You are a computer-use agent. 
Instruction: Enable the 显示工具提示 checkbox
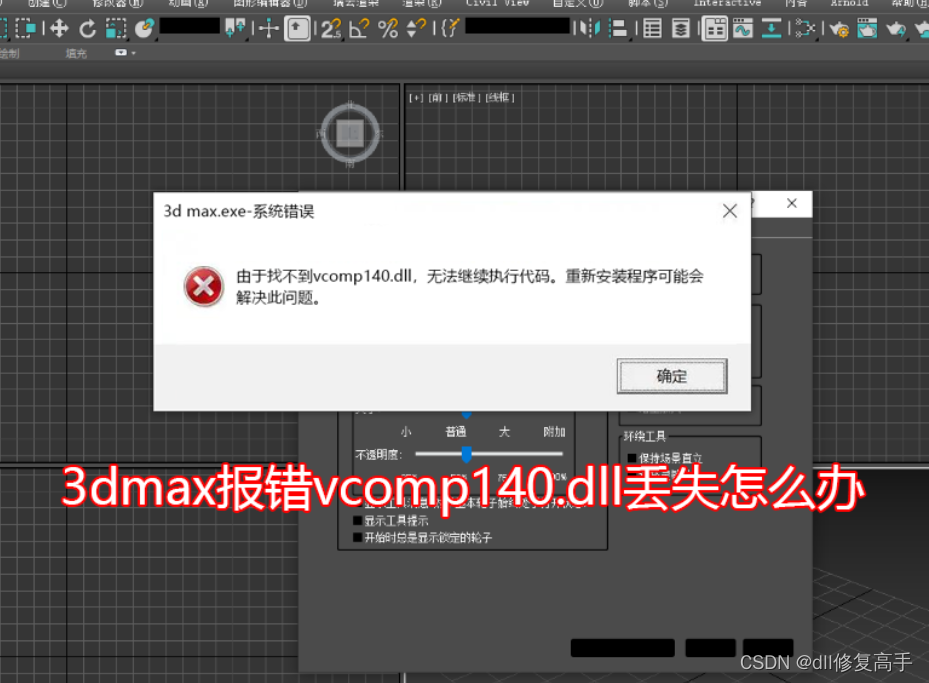tap(358, 521)
